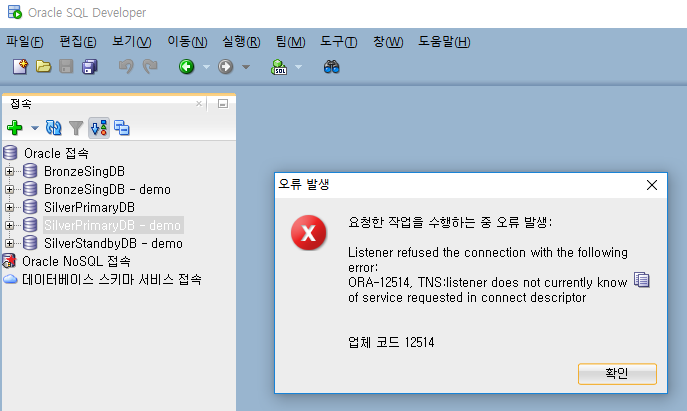Viewport: 687px width, 411px height.
Task: Open the 보기(V) menu
Action: pyautogui.click(x=131, y=42)
